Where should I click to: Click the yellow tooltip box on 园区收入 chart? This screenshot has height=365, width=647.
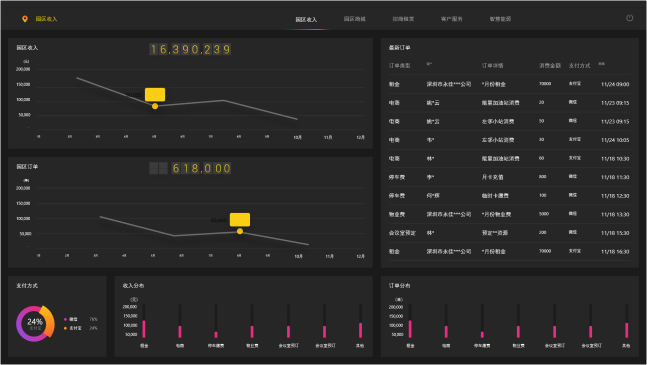pos(155,94)
